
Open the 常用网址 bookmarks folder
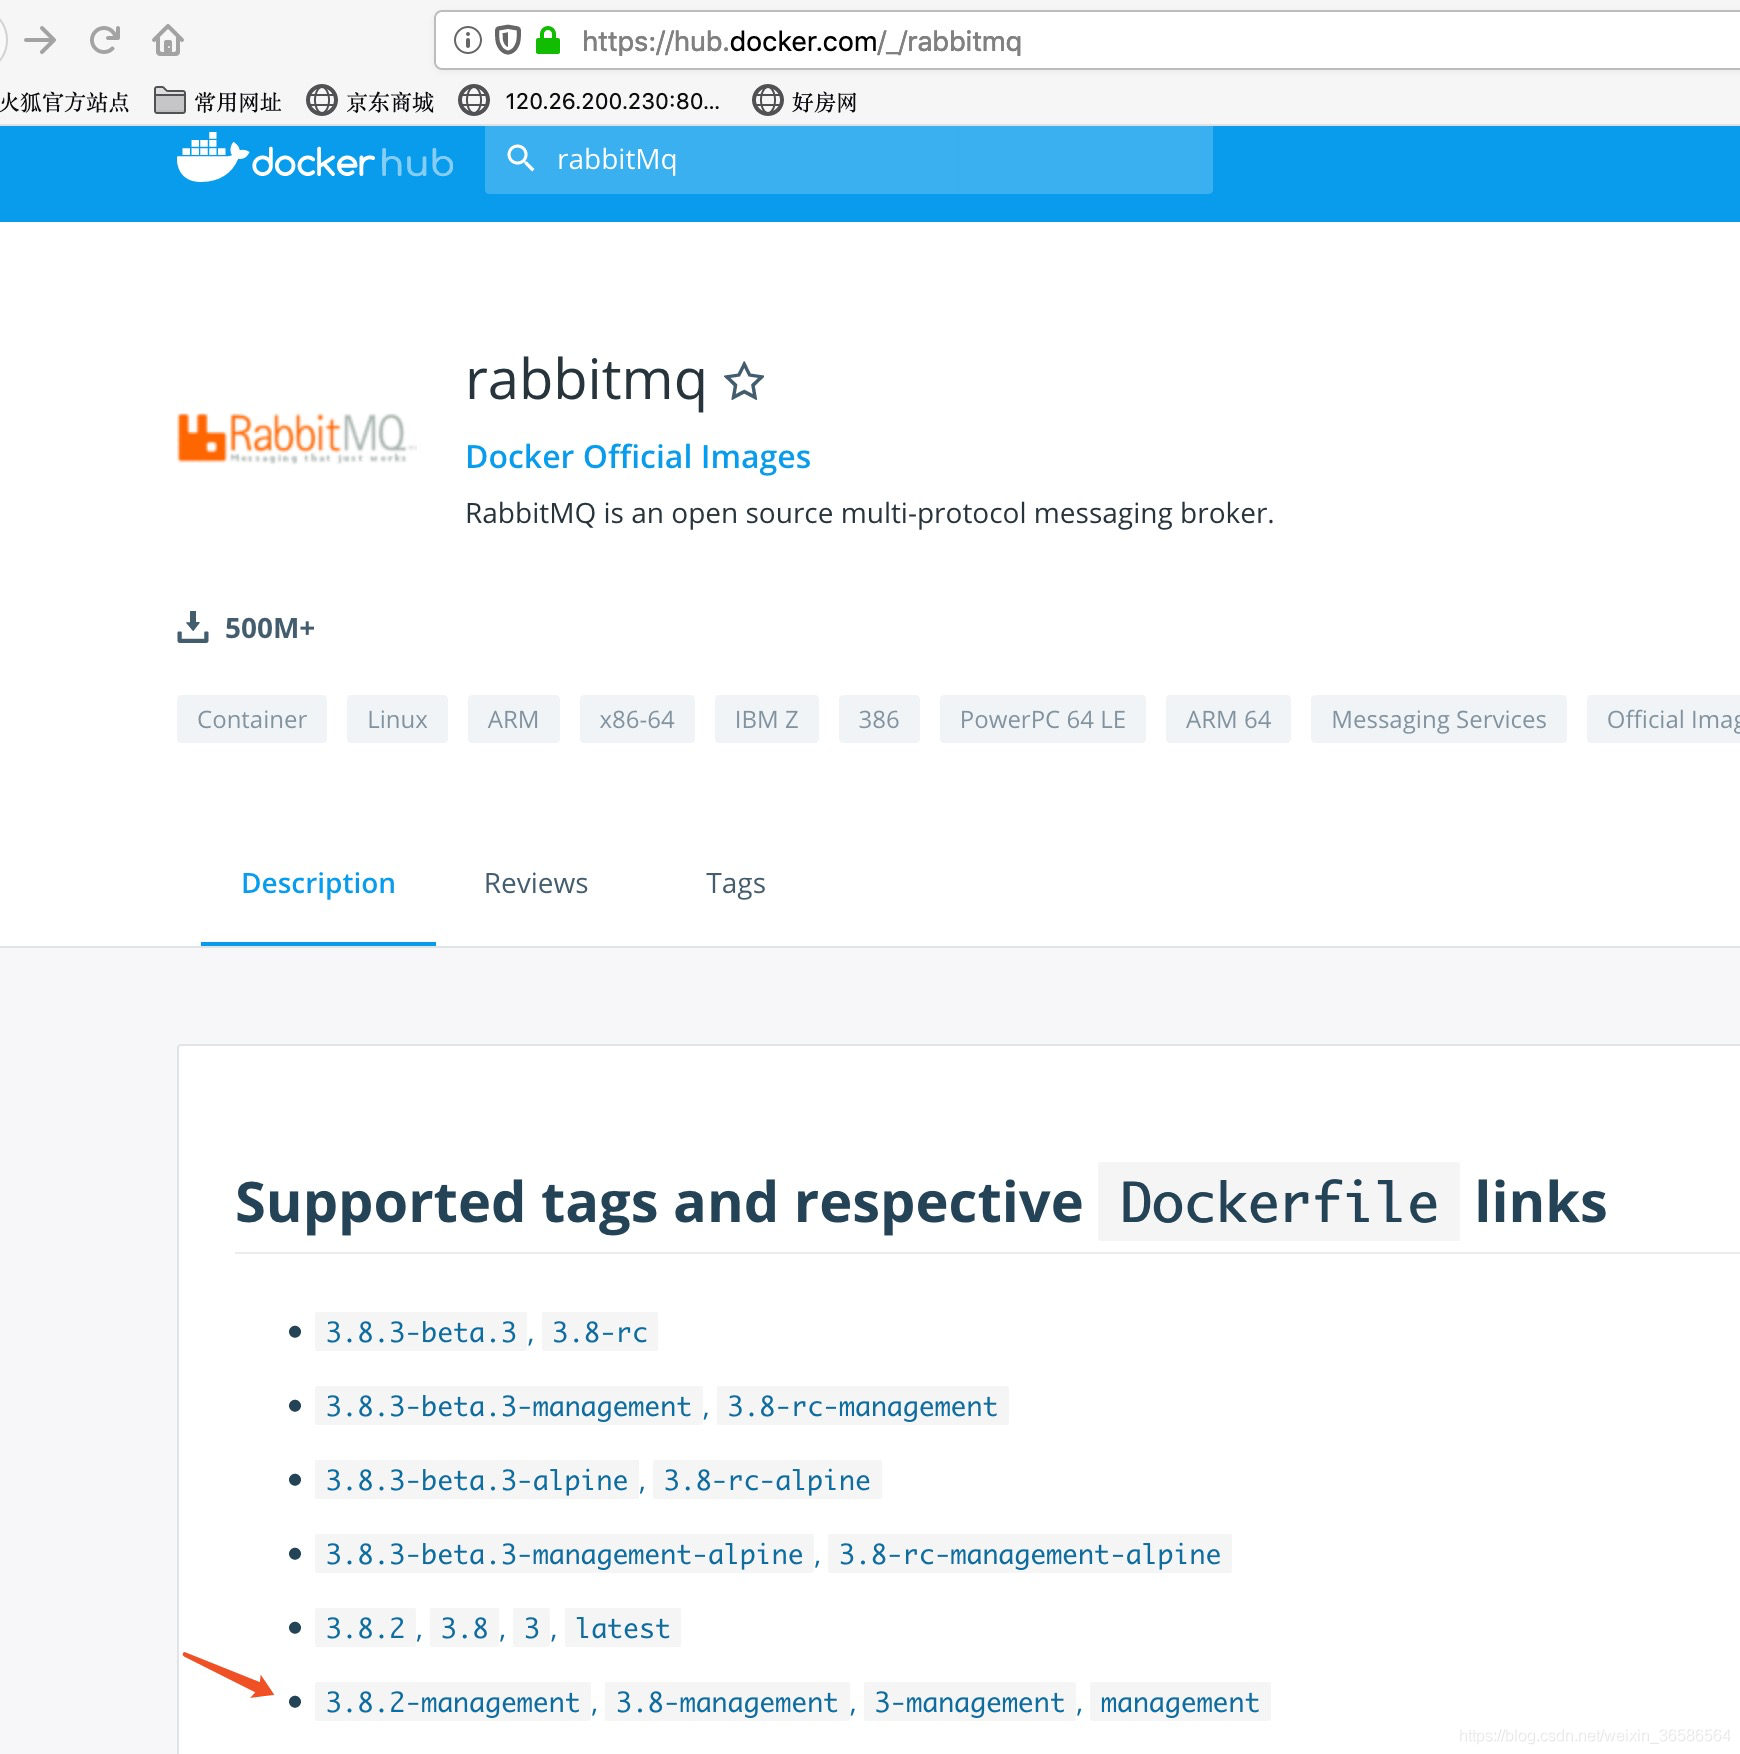(218, 101)
